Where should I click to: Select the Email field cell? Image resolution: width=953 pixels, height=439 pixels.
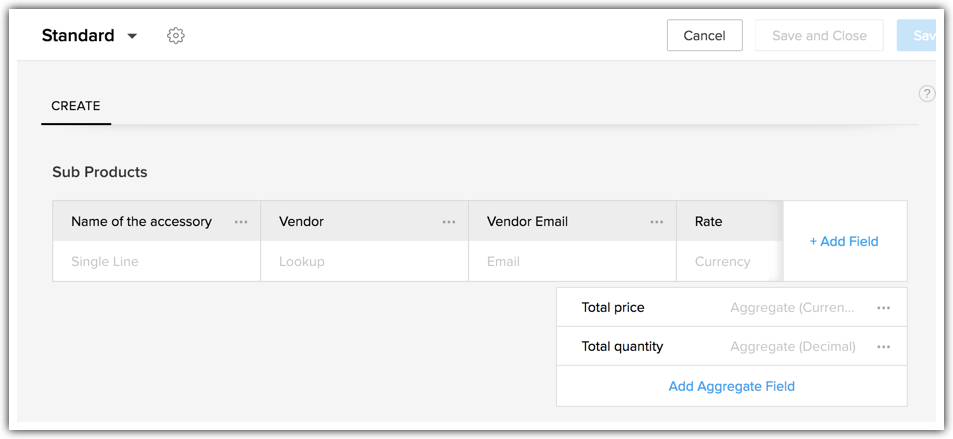pyautogui.click(x=572, y=262)
